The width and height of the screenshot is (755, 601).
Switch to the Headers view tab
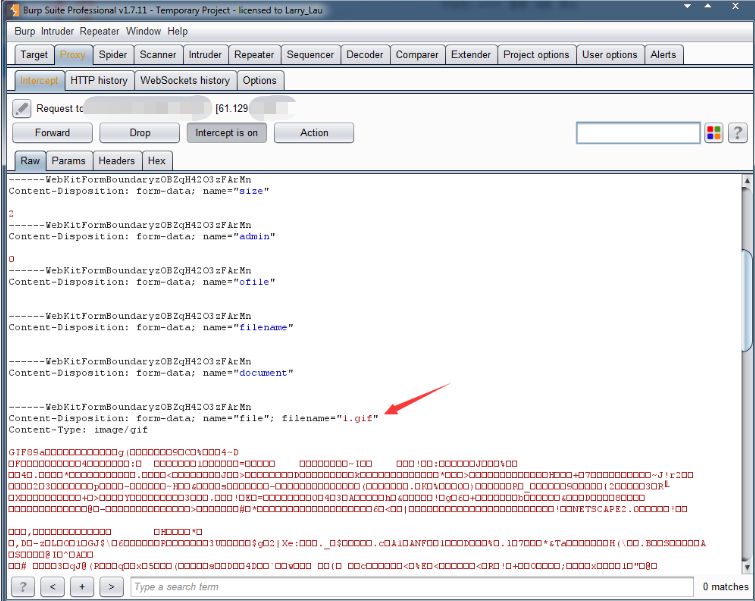pos(117,161)
